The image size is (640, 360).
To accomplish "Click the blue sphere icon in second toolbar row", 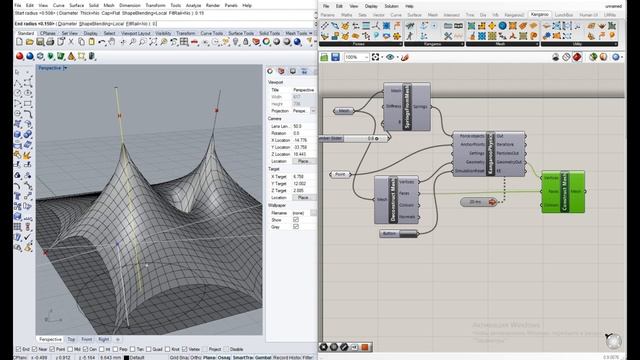I will pyautogui.click(x=29, y=56).
